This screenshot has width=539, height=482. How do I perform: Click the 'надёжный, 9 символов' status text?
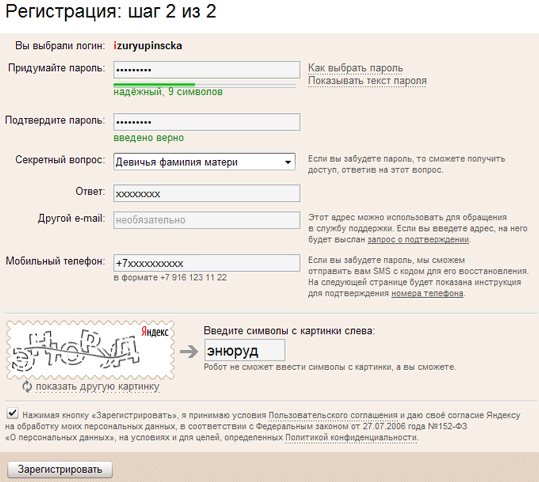(168, 92)
